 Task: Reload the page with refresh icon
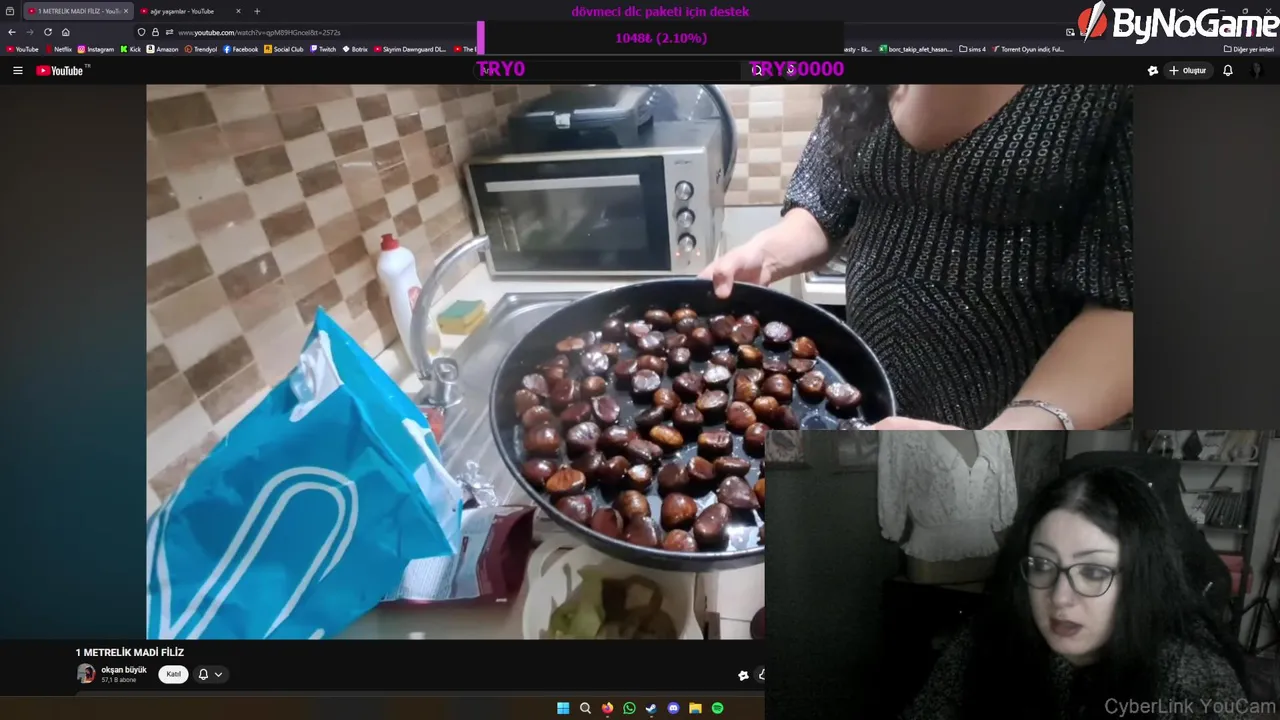tap(47, 32)
